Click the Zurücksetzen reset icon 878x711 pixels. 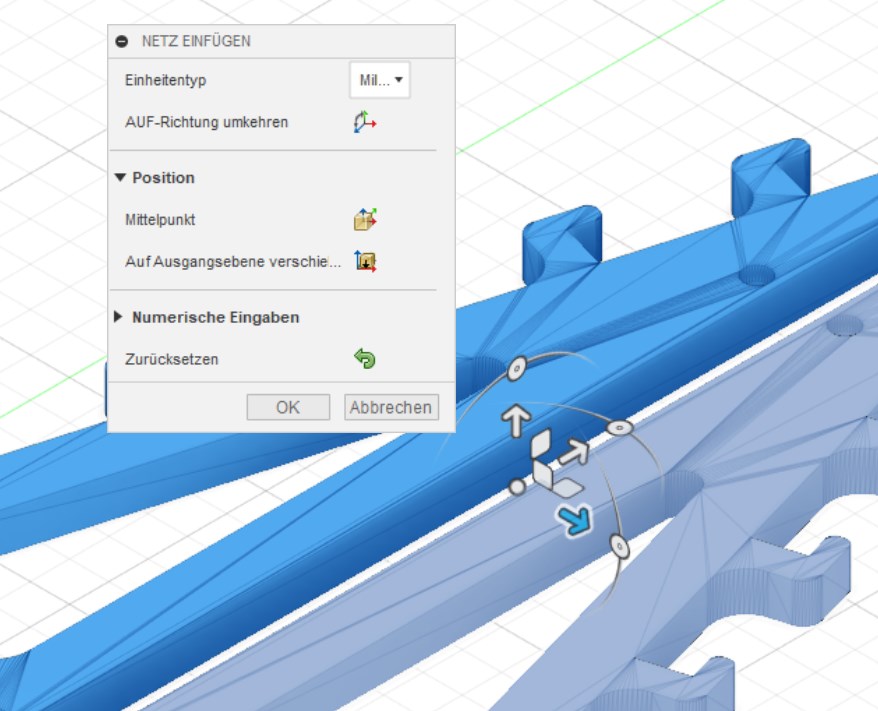point(365,359)
